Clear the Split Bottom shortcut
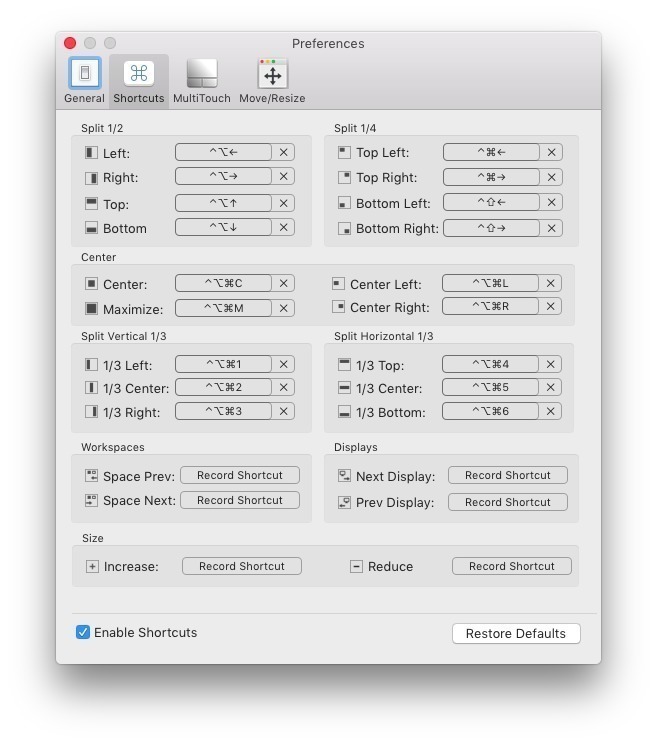Viewport: 657px width, 744px height. [x=284, y=227]
